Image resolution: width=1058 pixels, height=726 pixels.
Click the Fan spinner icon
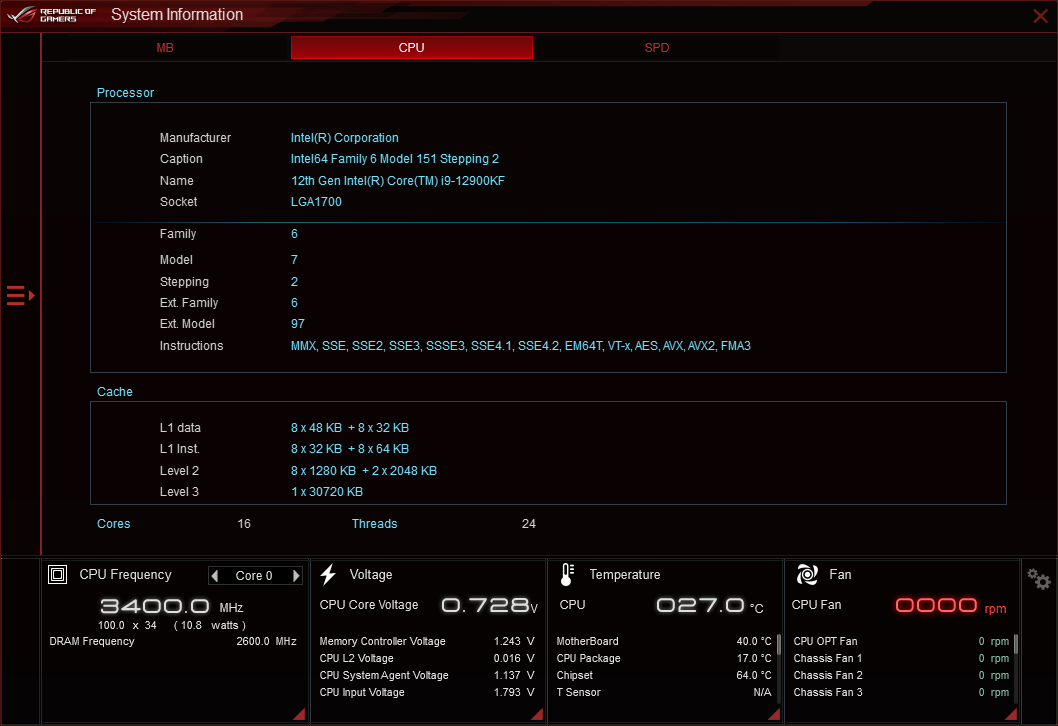(807, 574)
